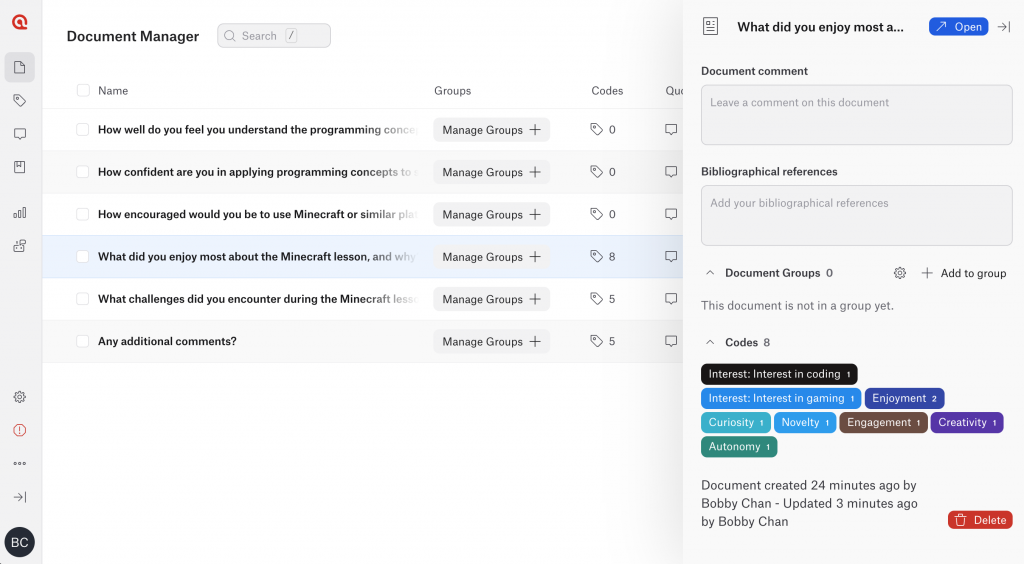Image resolution: width=1024 pixels, height=564 pixels.
Task: Sort by the Codes column header
Action: click(607, 91)
